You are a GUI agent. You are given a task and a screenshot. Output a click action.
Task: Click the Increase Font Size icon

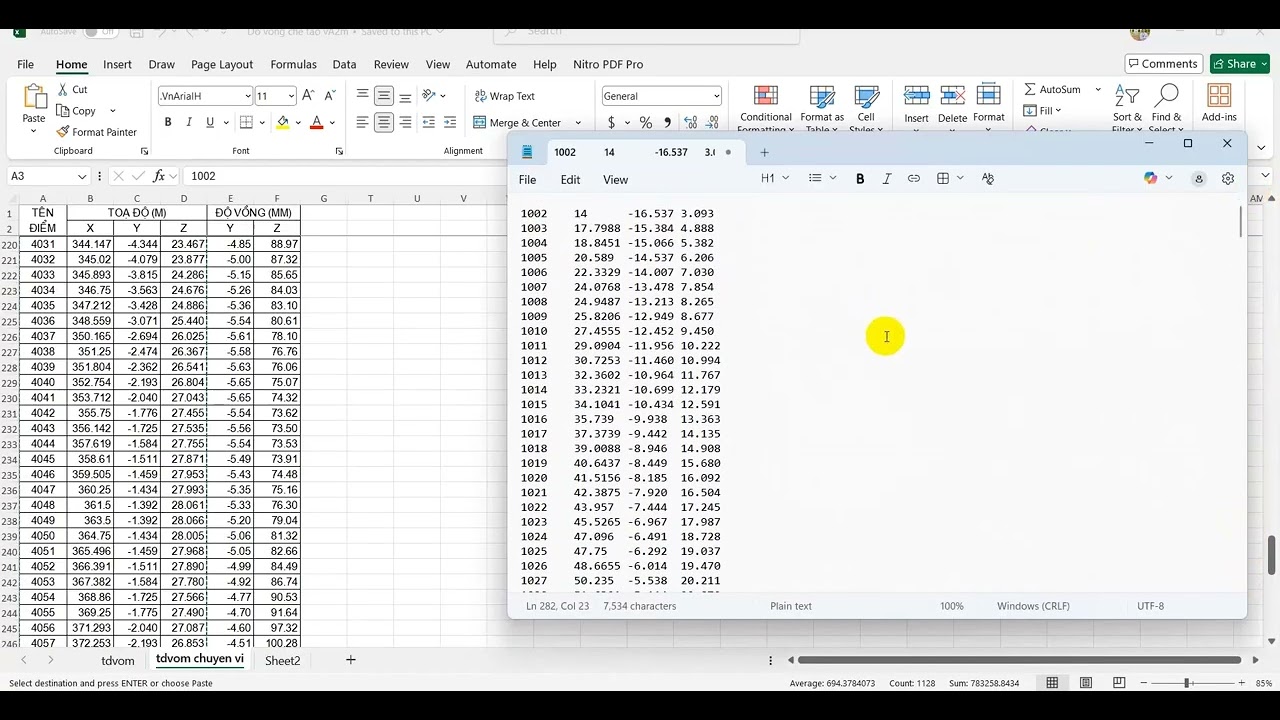pos(308,96)
